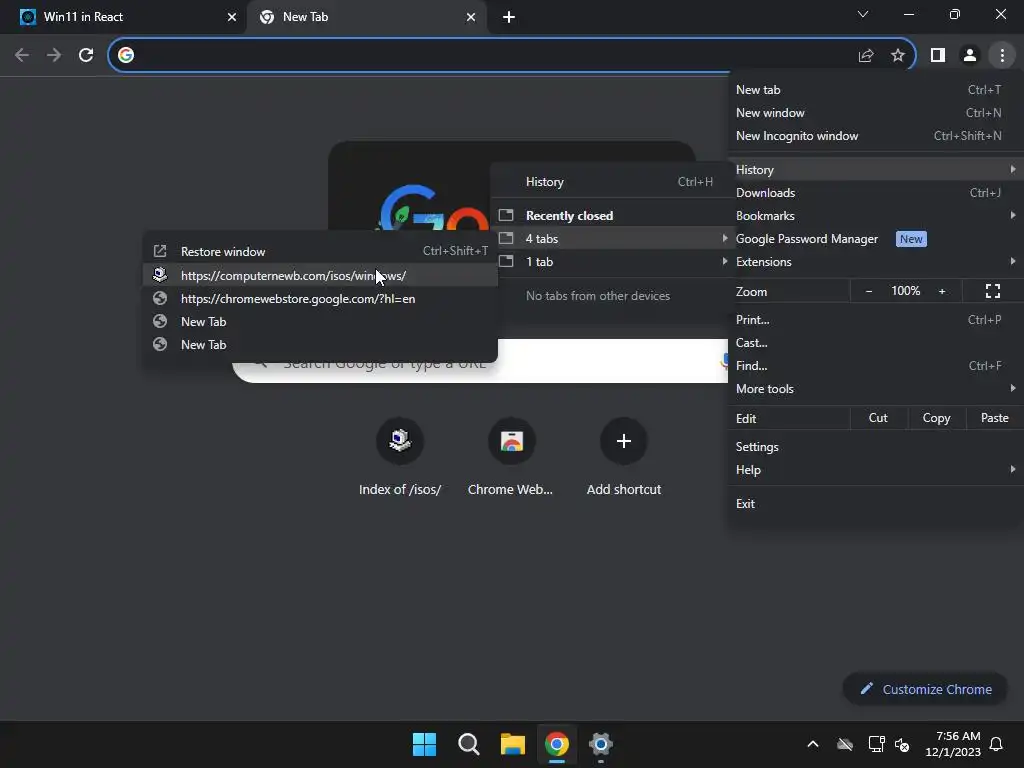The image size is (1024, 768).
Task: Open New Incognito window
Action: point(874,136)
